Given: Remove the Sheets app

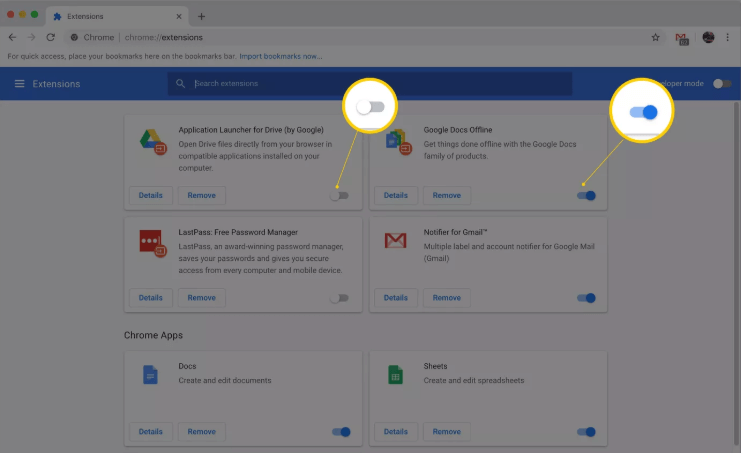Looking at the screenshot, I should 447,431.
